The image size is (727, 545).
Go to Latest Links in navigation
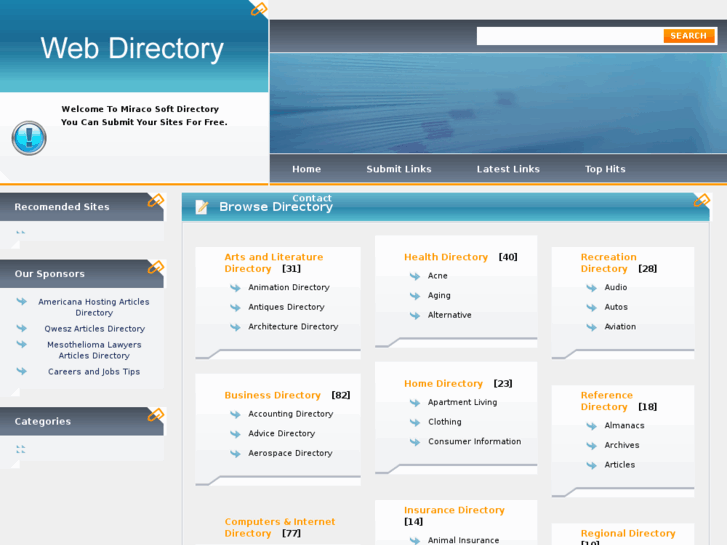coord(508,169)
